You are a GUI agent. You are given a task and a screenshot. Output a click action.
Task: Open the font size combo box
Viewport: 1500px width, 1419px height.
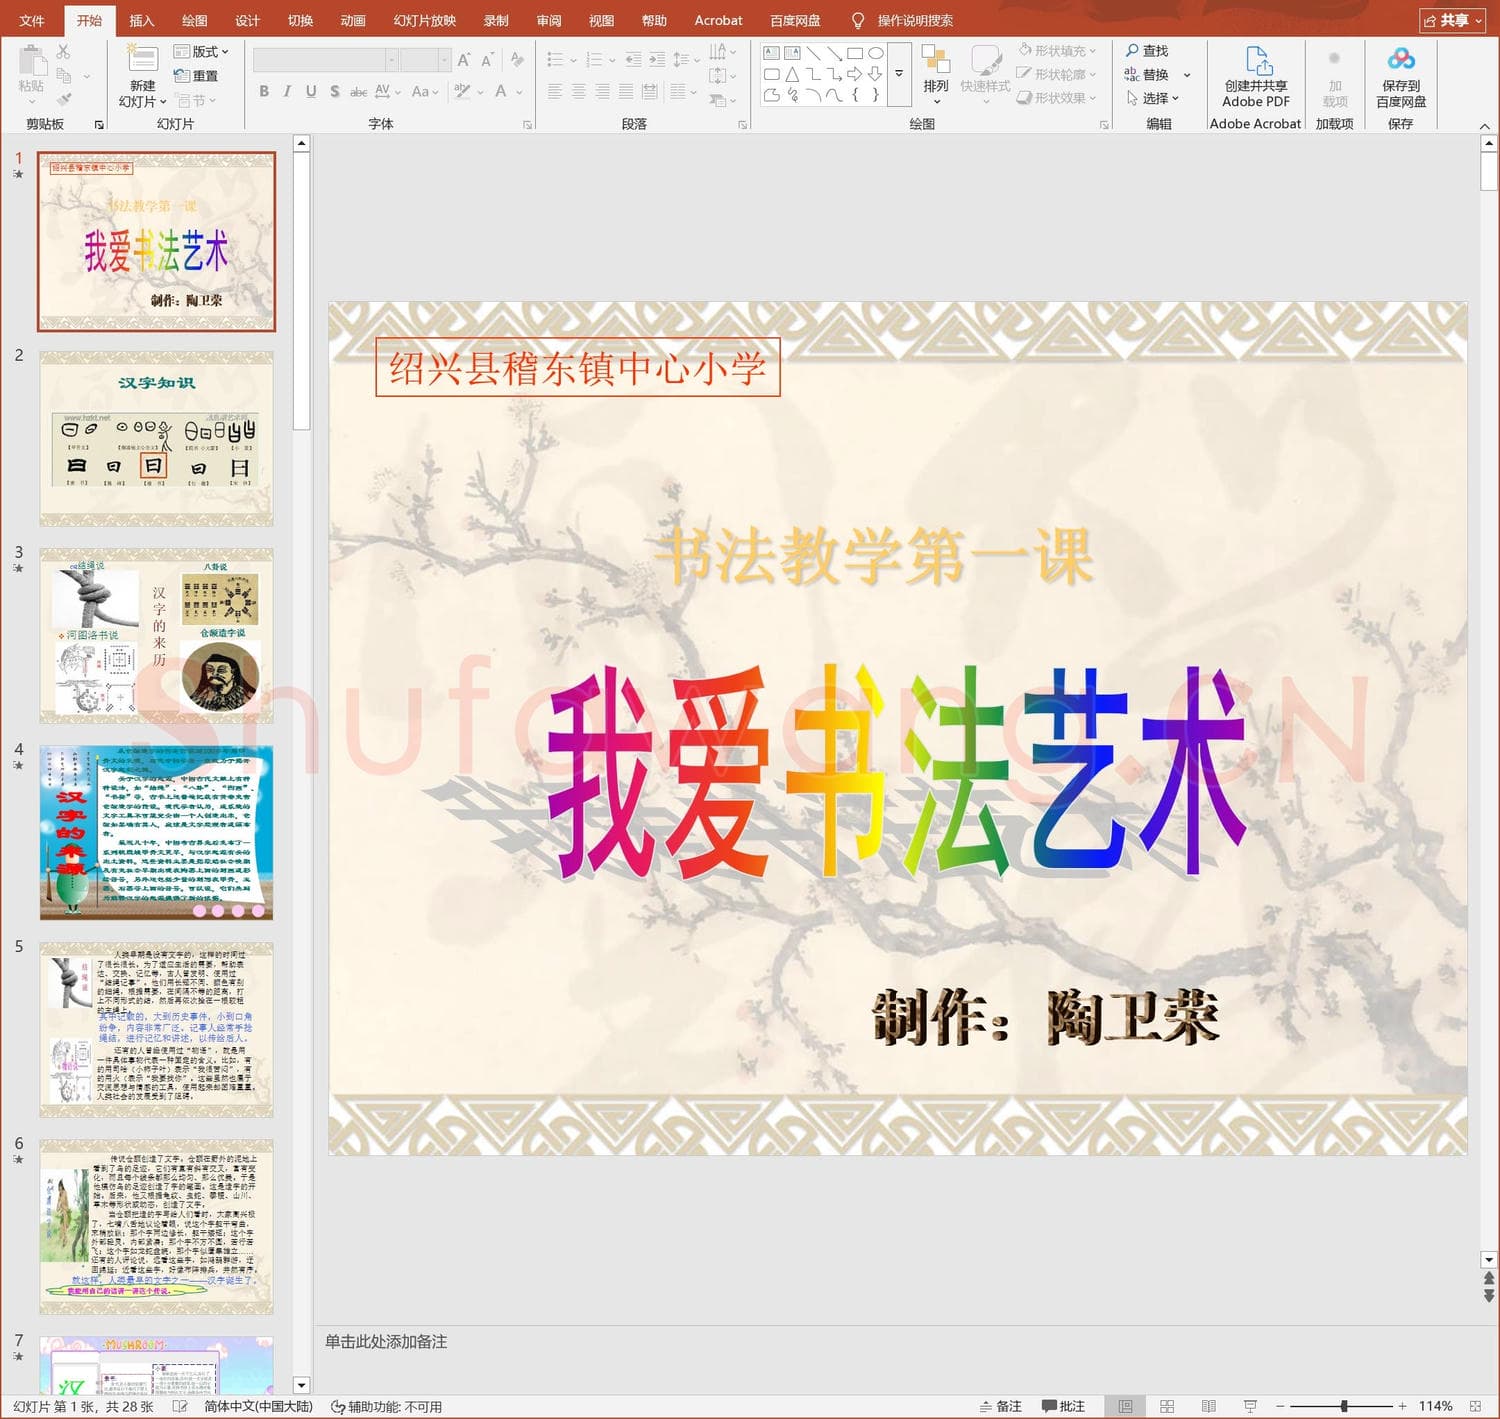point(426,60)
